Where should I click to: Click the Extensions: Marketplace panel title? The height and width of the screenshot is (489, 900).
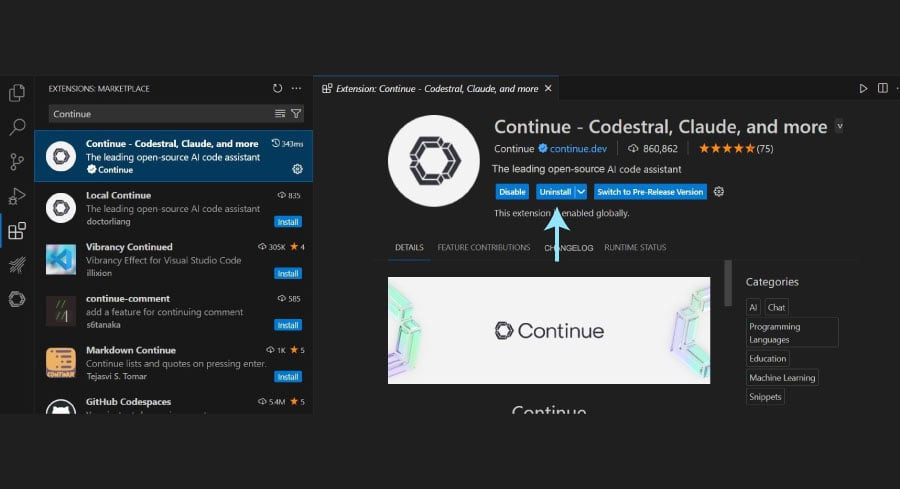coord(99,88)
